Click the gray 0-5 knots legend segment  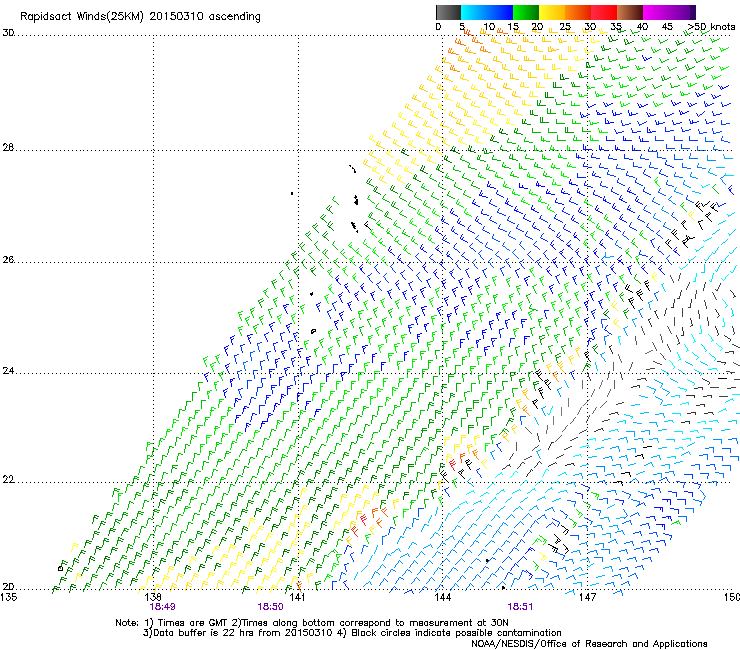coord(448,12)
